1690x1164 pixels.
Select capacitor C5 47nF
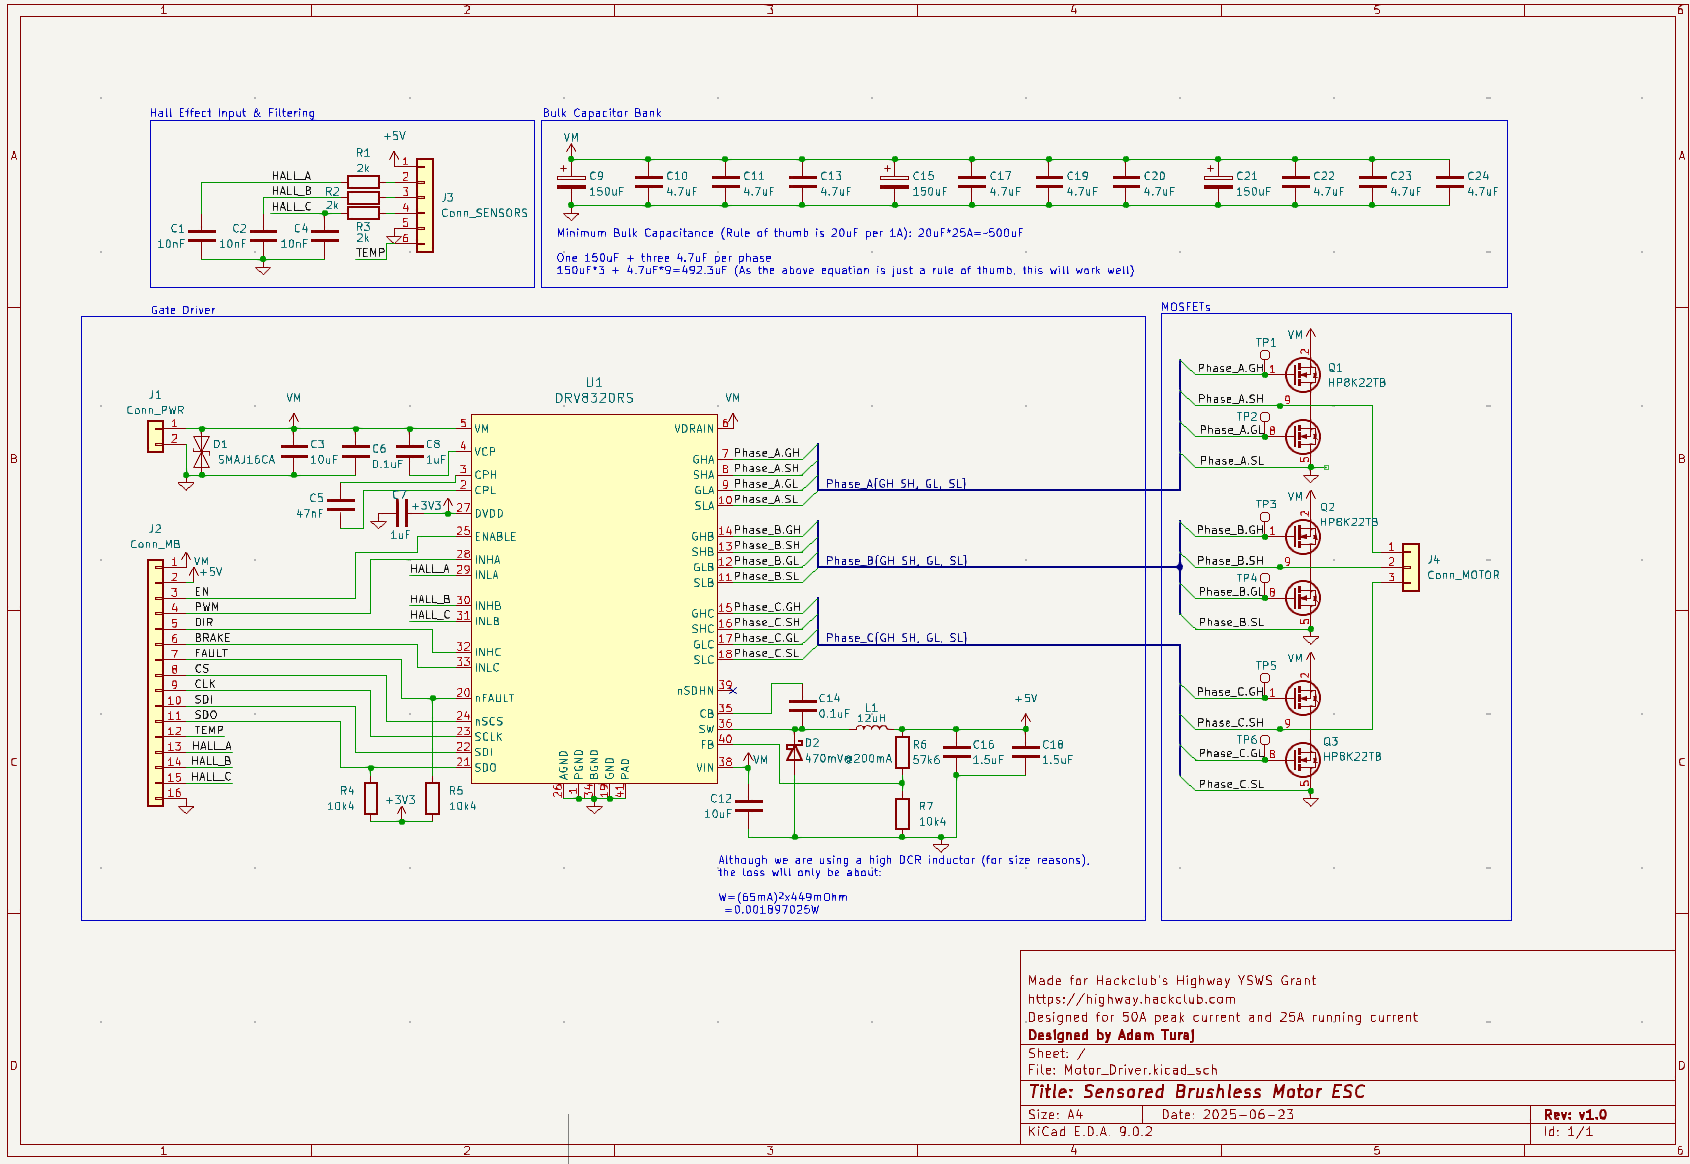(341, 505)
